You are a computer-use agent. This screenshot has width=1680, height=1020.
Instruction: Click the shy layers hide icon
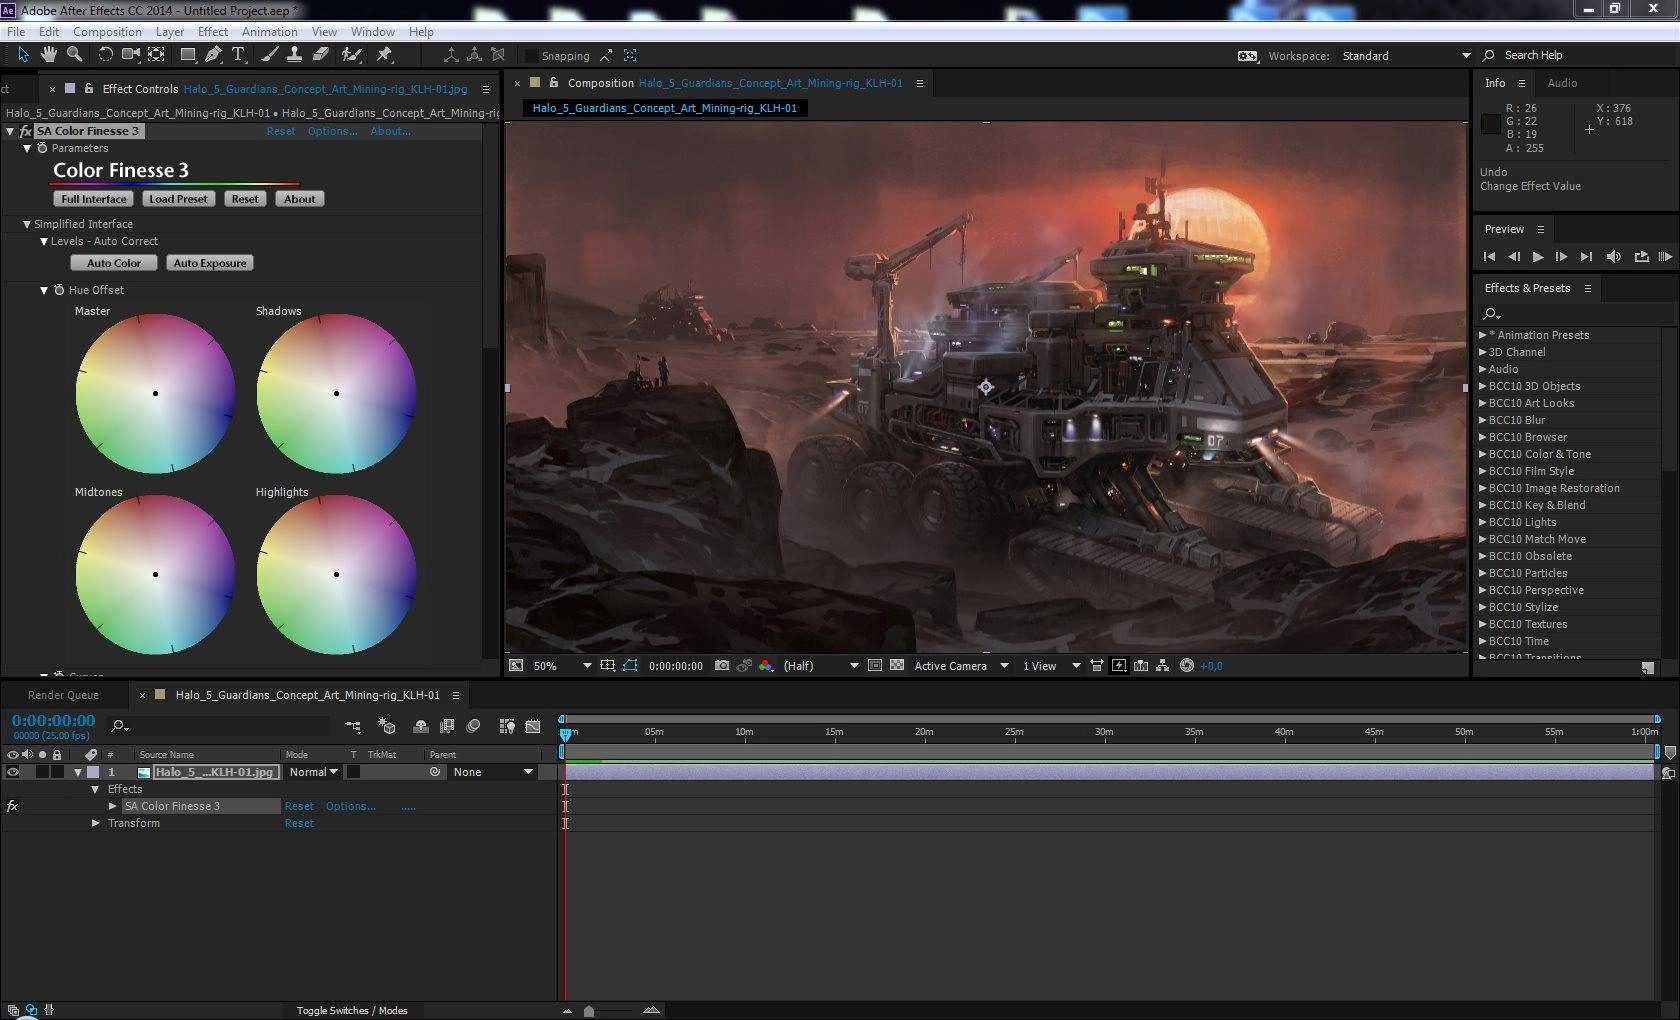pyautogui.click(x=421, y=727)
